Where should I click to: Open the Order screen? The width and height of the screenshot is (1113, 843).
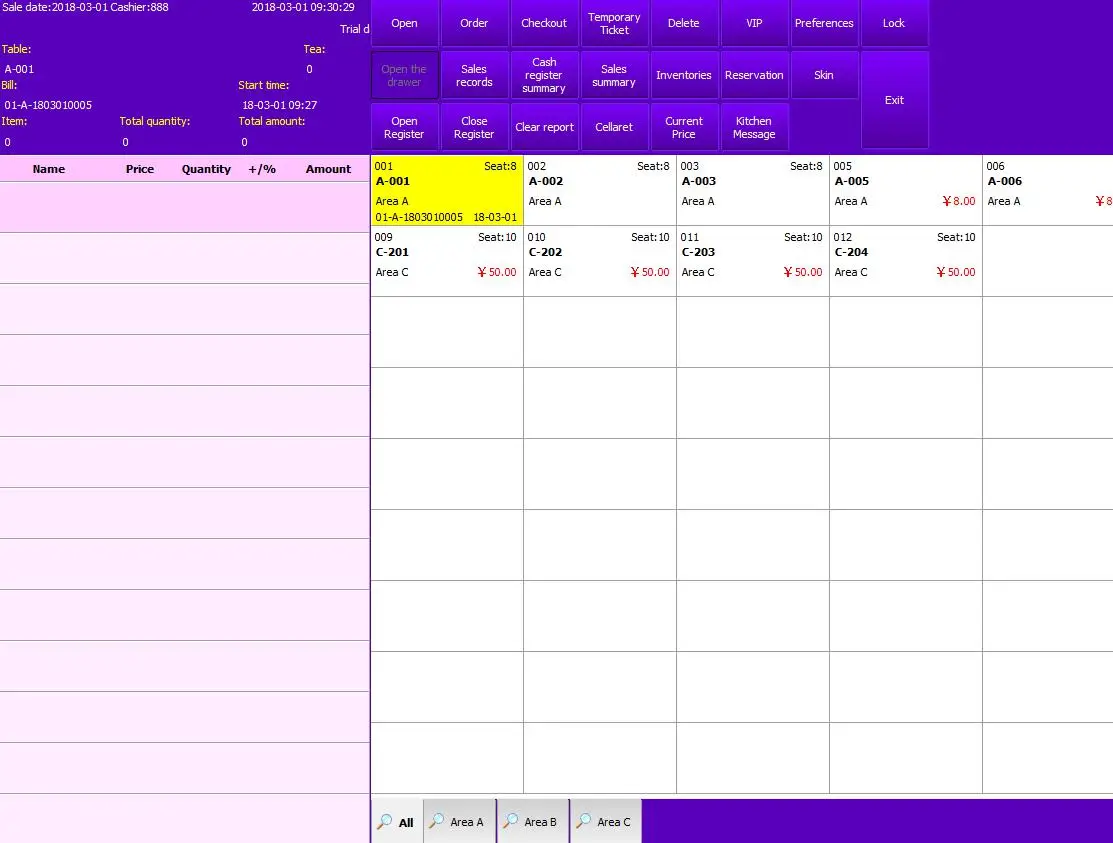474,23
